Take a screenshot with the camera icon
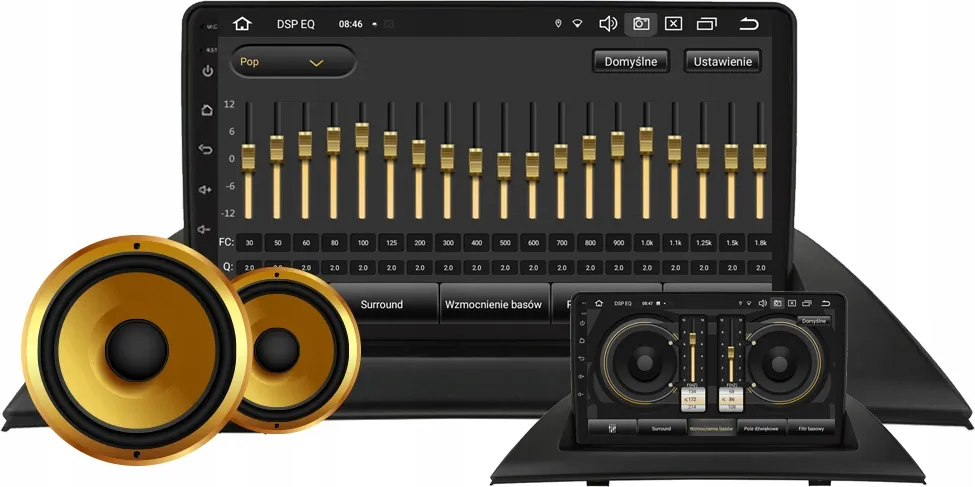 (640, 24)
